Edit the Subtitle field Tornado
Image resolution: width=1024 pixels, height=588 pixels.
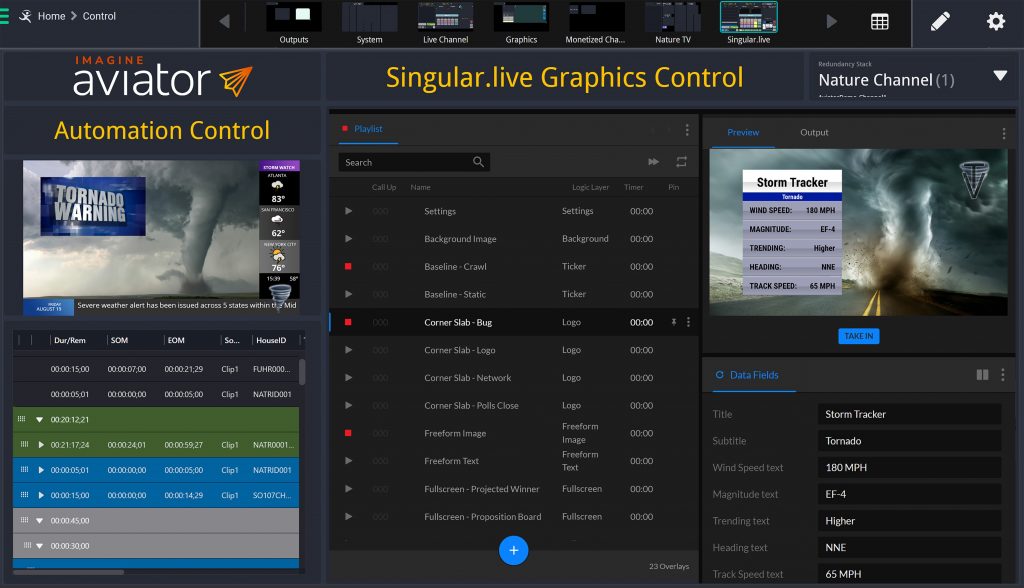909,441
